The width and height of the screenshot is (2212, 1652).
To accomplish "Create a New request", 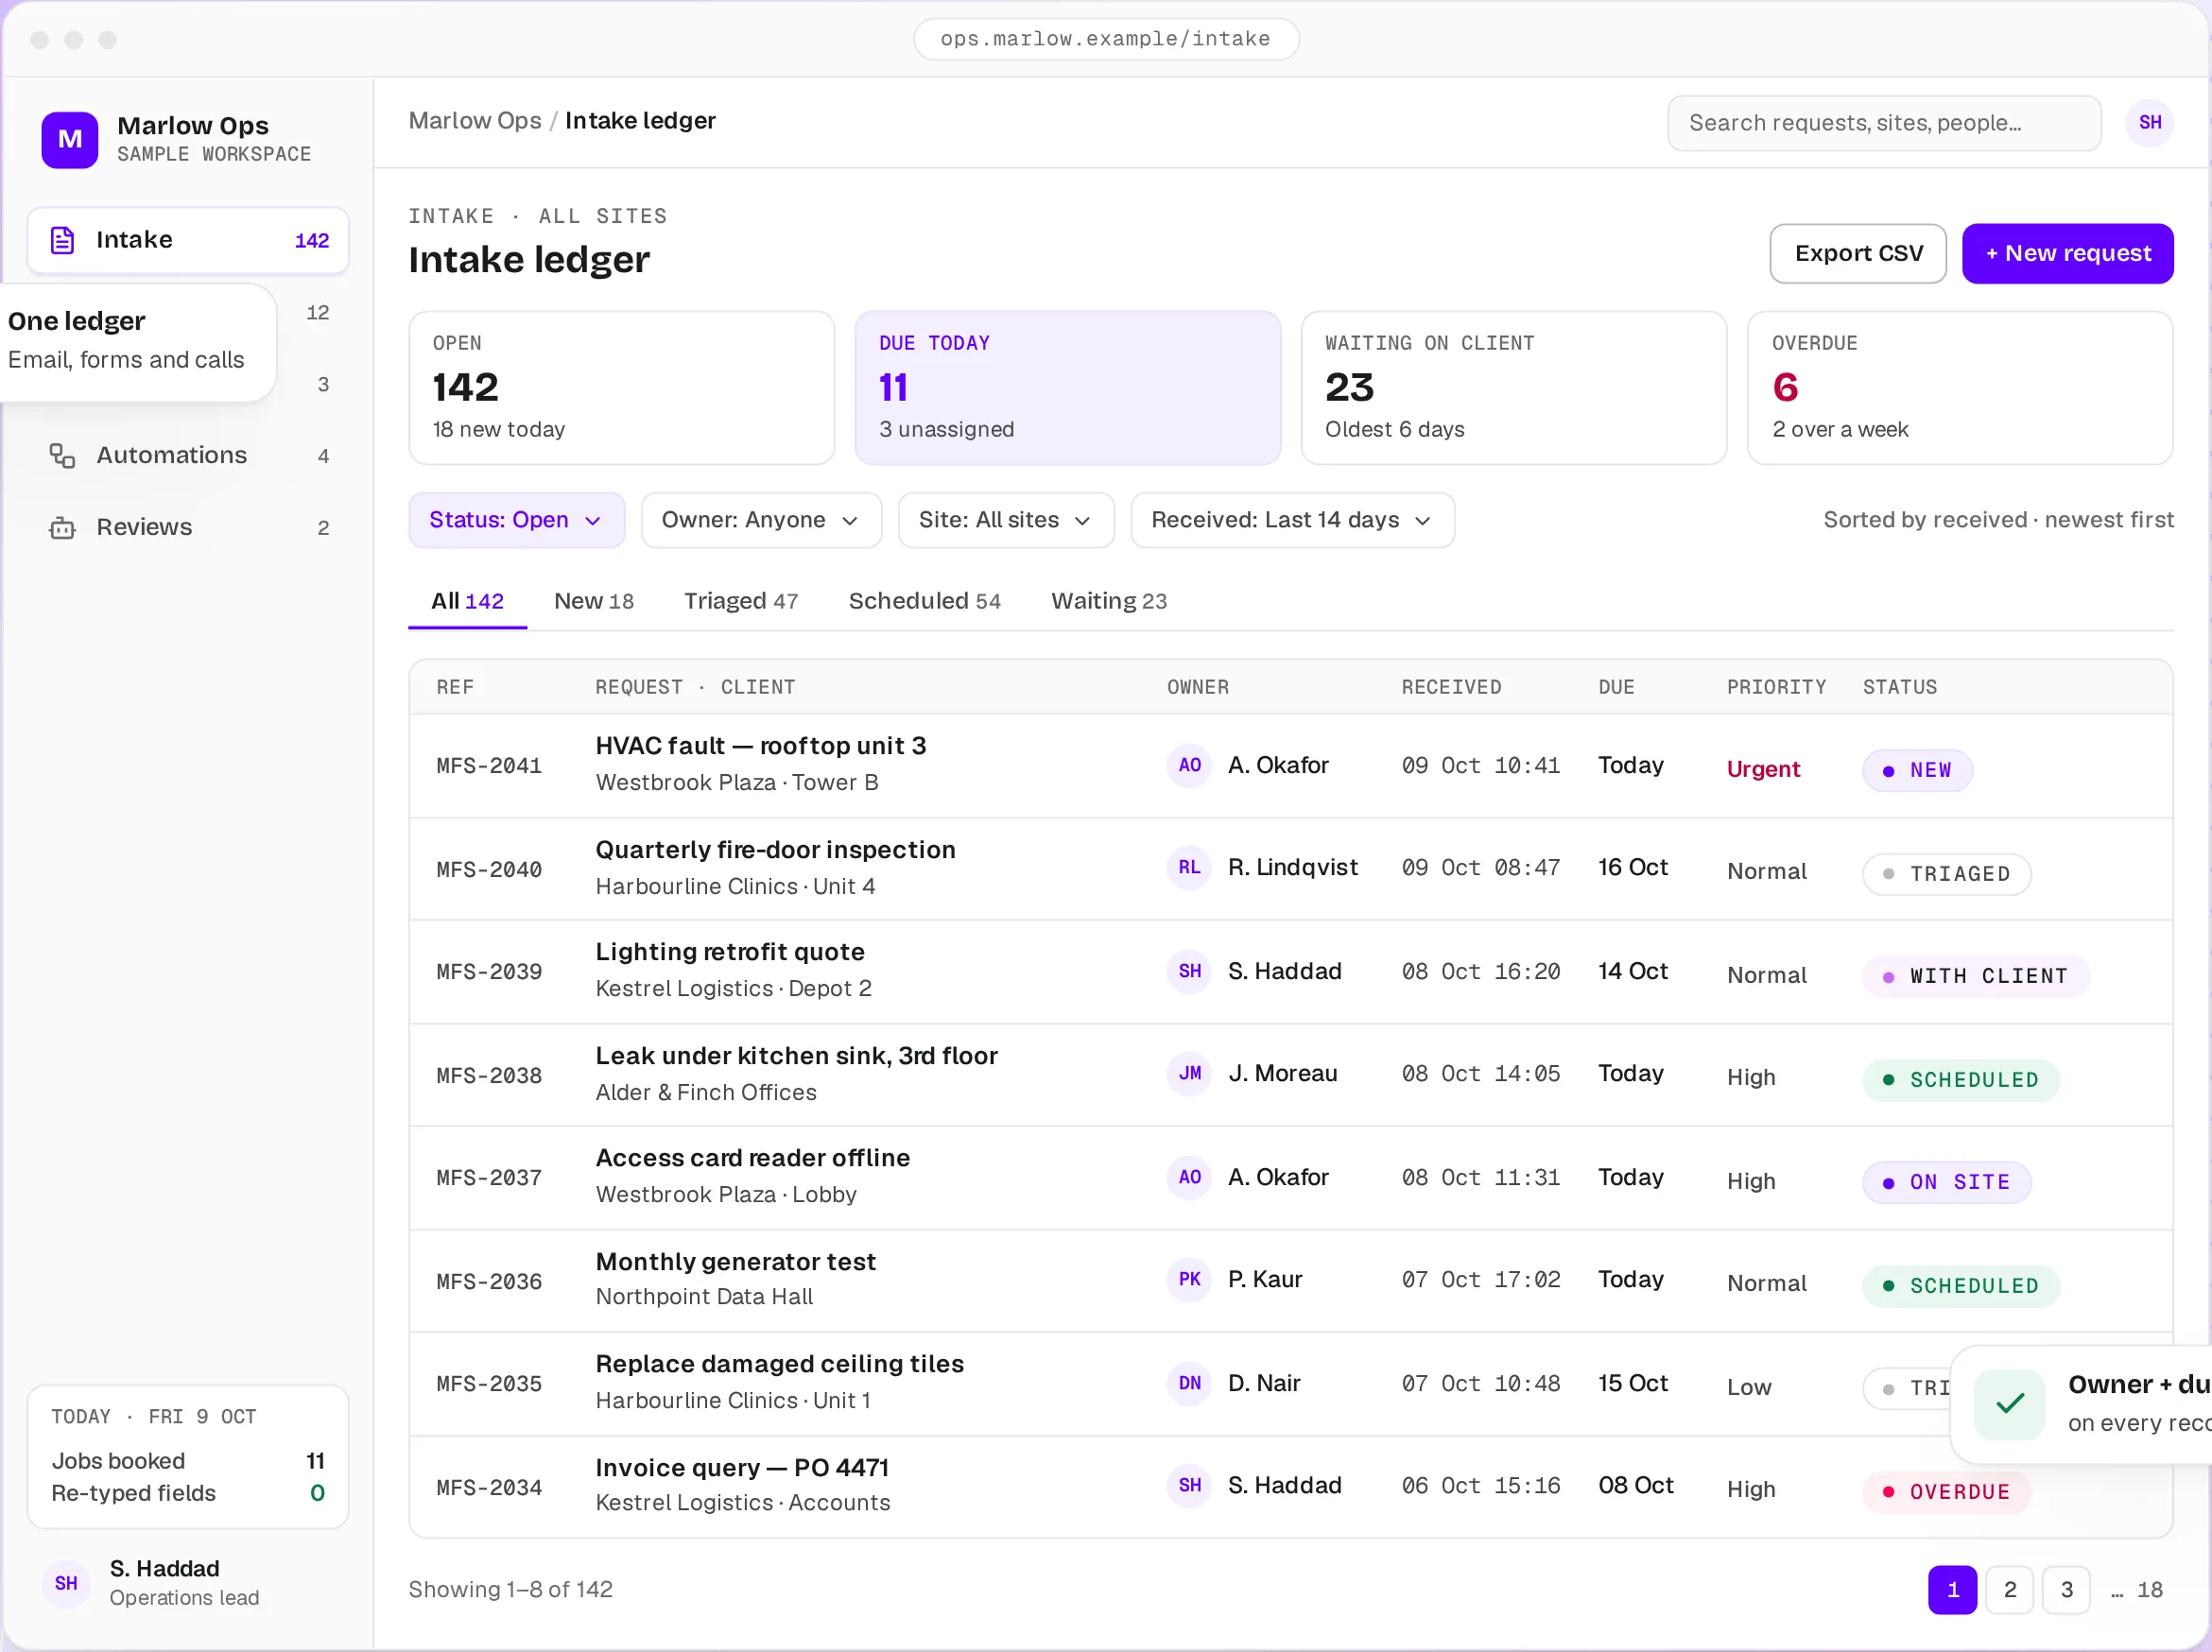I will click(2067, 254).
